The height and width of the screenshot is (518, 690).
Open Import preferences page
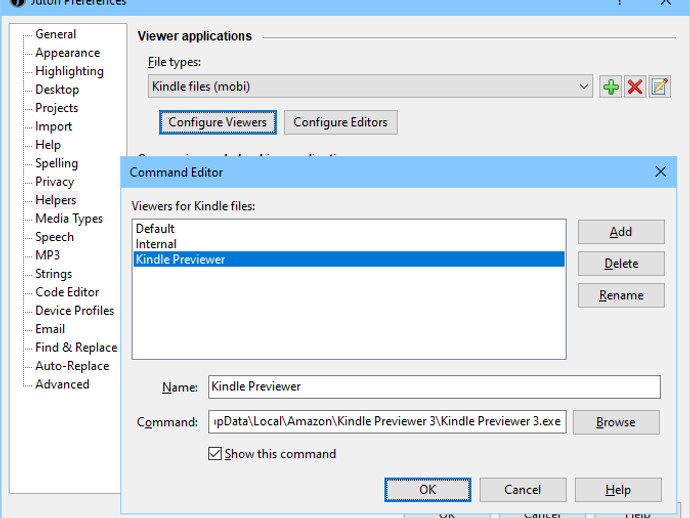click(53, 126)
